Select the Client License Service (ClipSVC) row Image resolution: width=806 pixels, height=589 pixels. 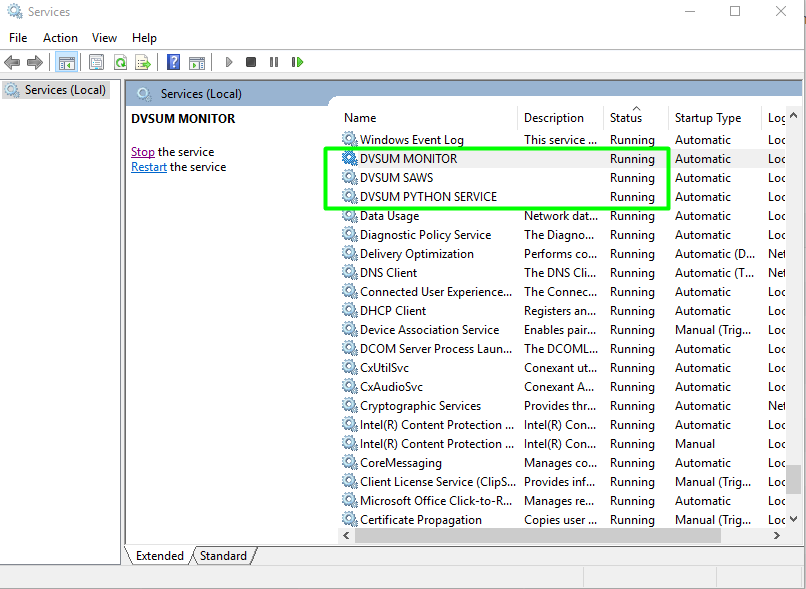point(563,482)
